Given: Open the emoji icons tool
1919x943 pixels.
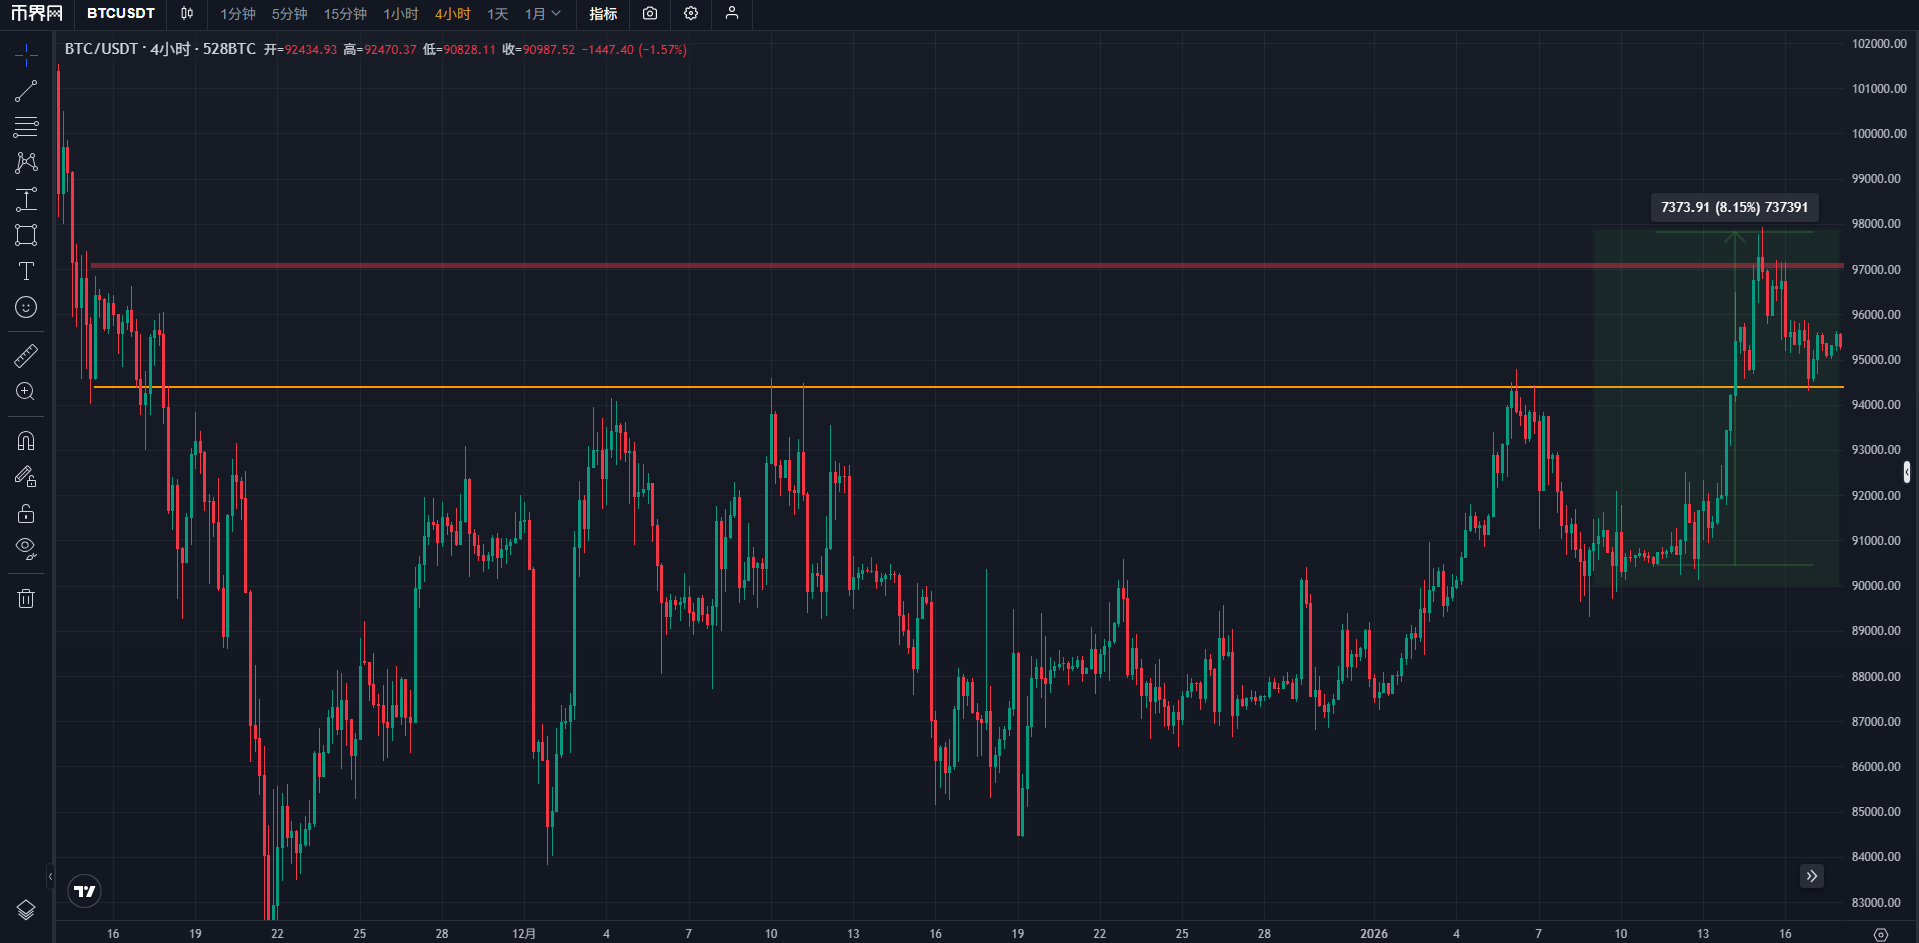Looking at the screenshot, I should coord(26,307).
